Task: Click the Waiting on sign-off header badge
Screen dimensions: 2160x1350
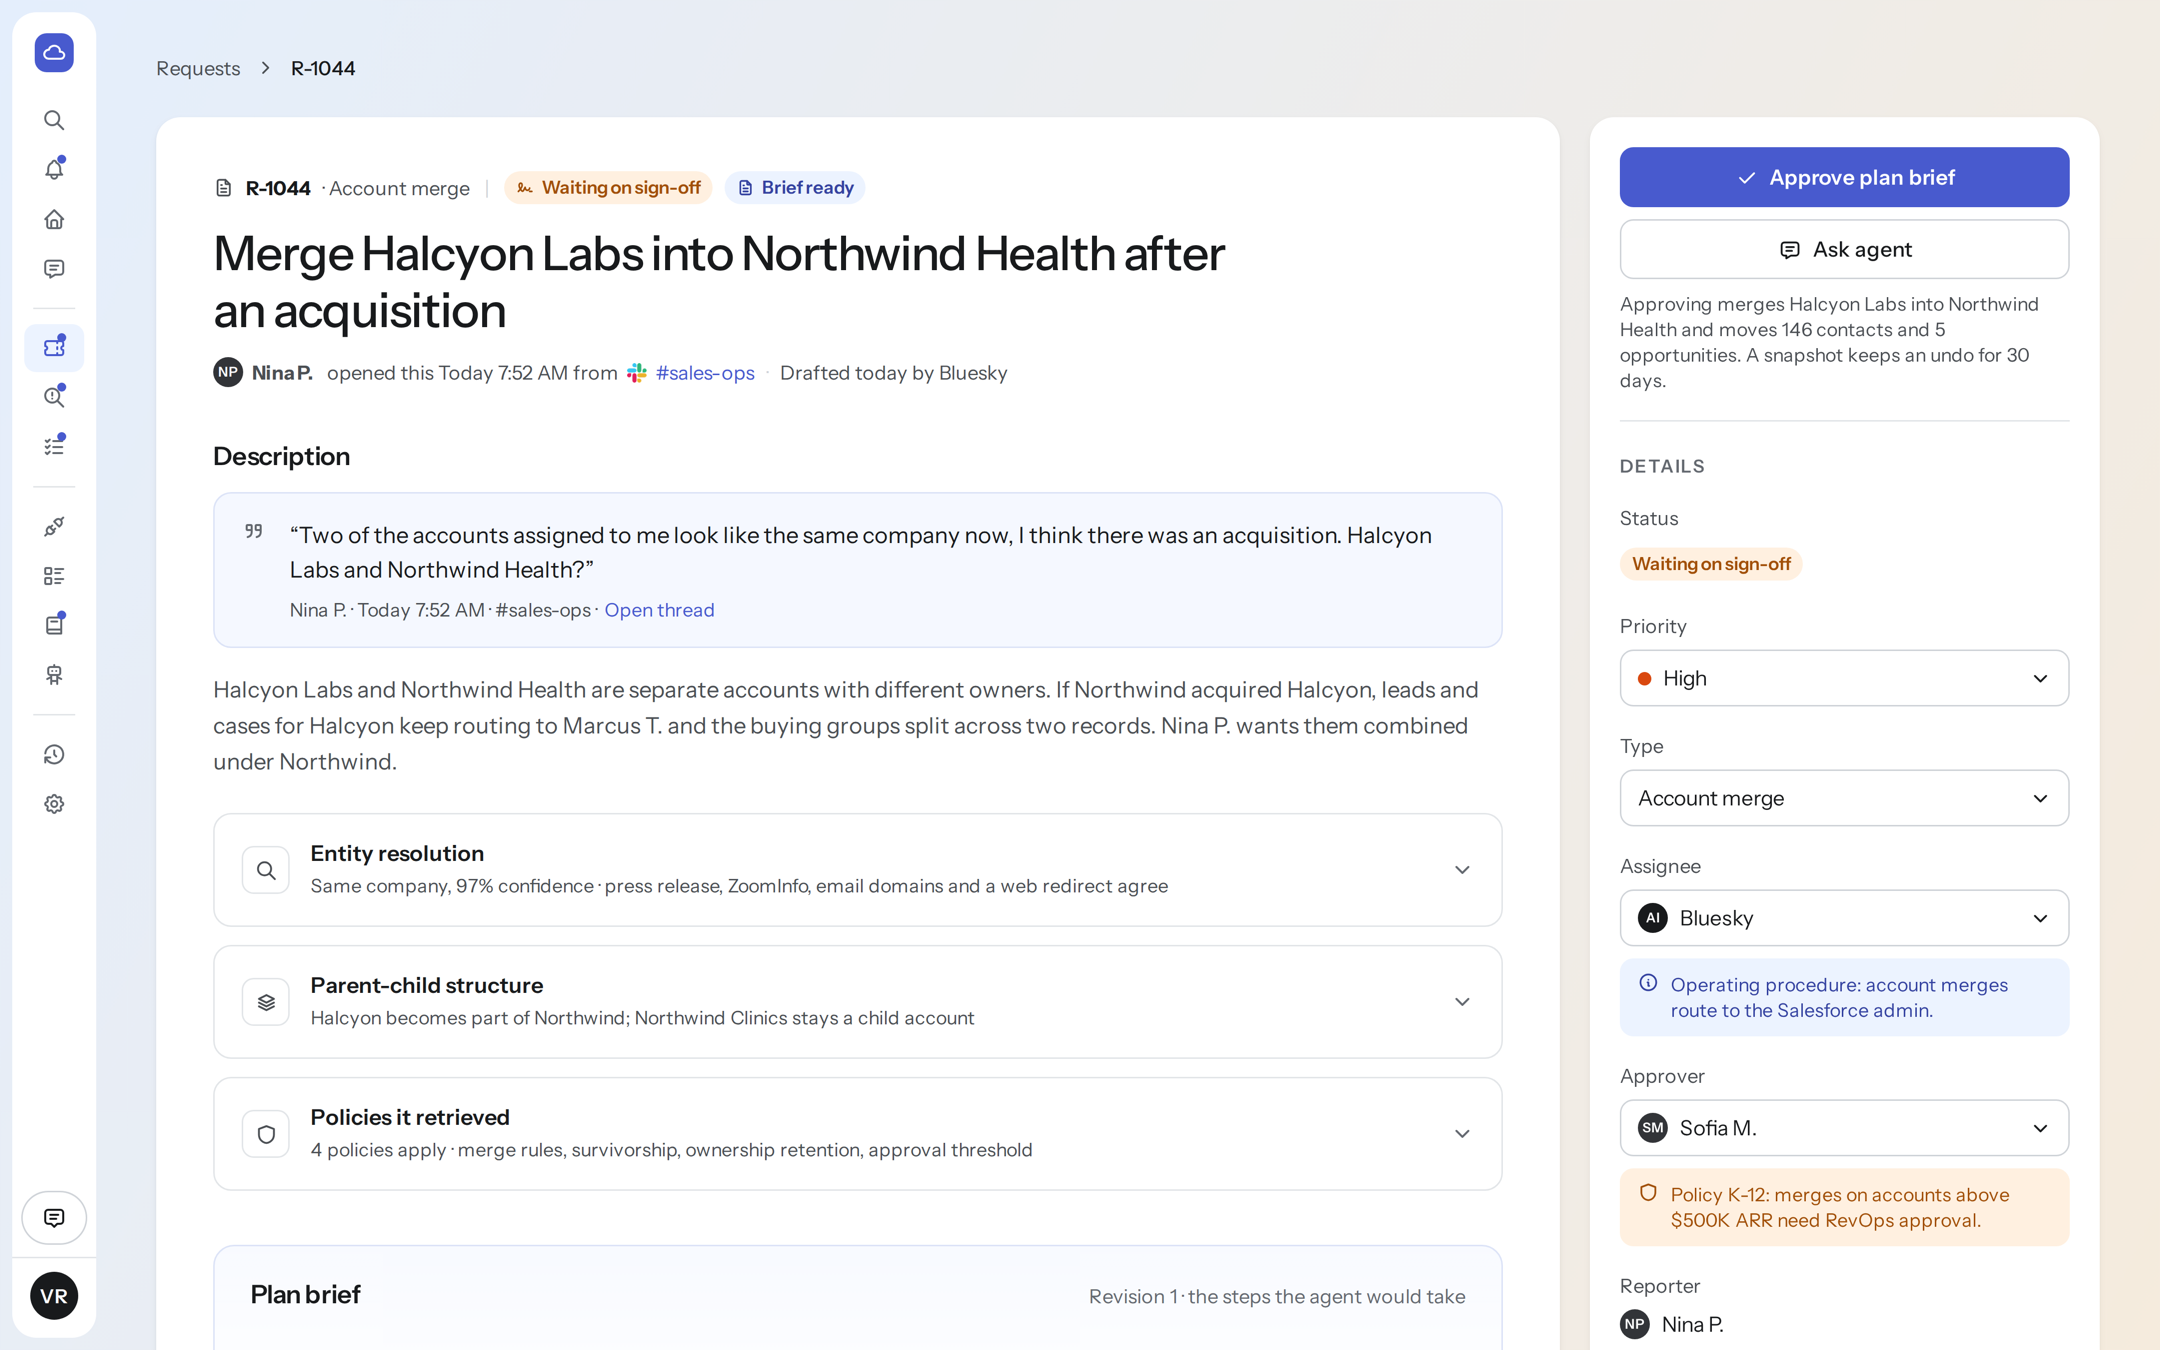Action: [x=608, y=188]
